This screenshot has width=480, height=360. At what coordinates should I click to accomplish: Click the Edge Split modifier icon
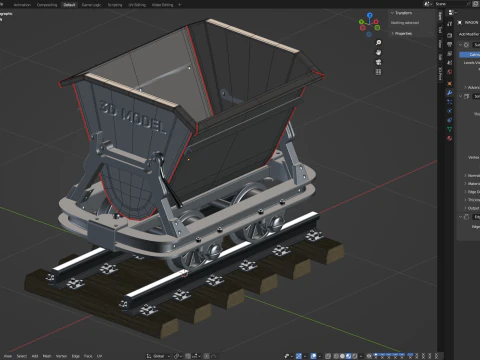point(466,217)
